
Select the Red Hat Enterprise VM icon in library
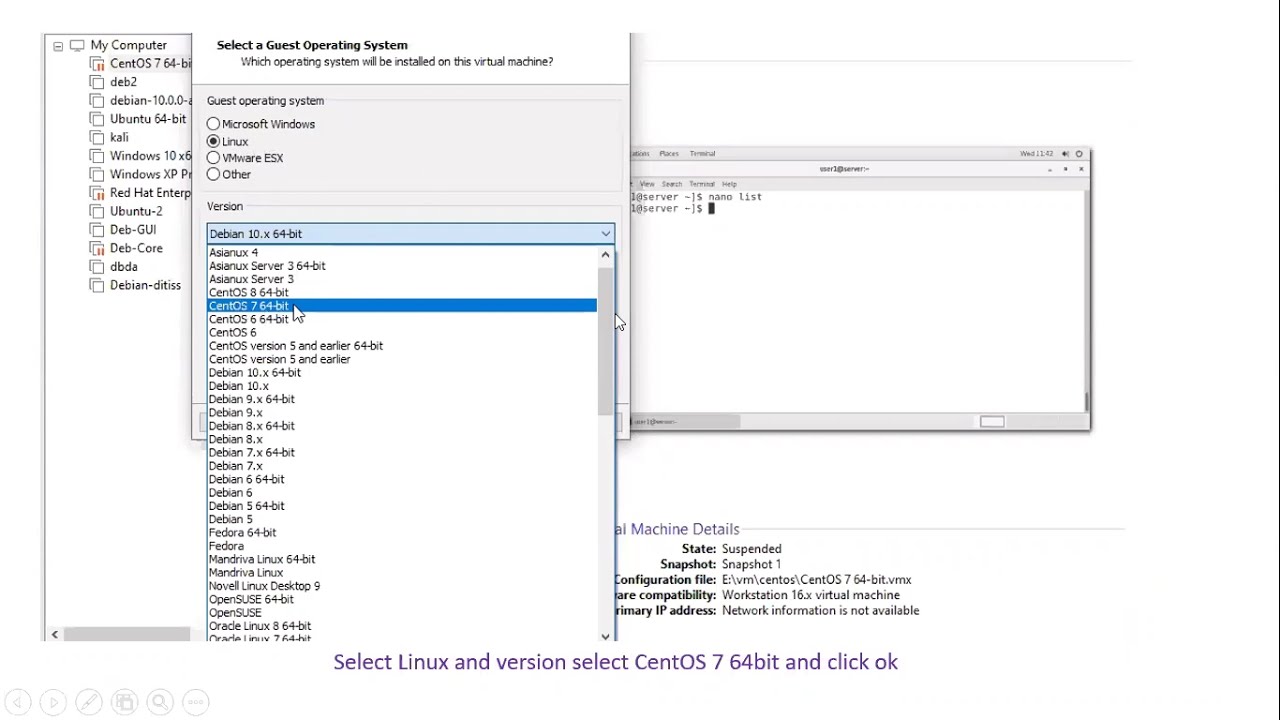97,193
